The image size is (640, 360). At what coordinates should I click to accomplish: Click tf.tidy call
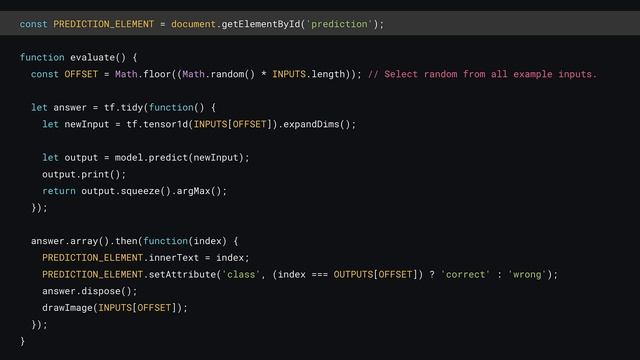tap(123, 108)
